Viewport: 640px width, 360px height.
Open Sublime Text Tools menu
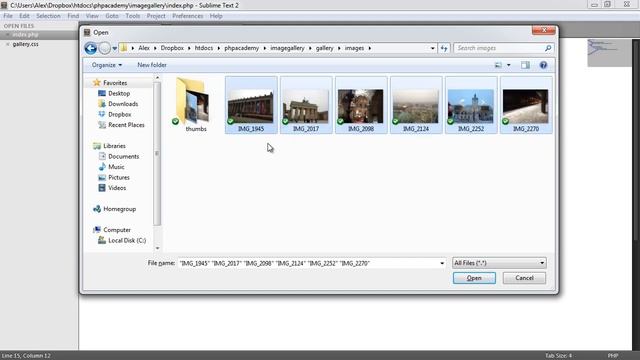pyautogui.click(x=133, y=16)
